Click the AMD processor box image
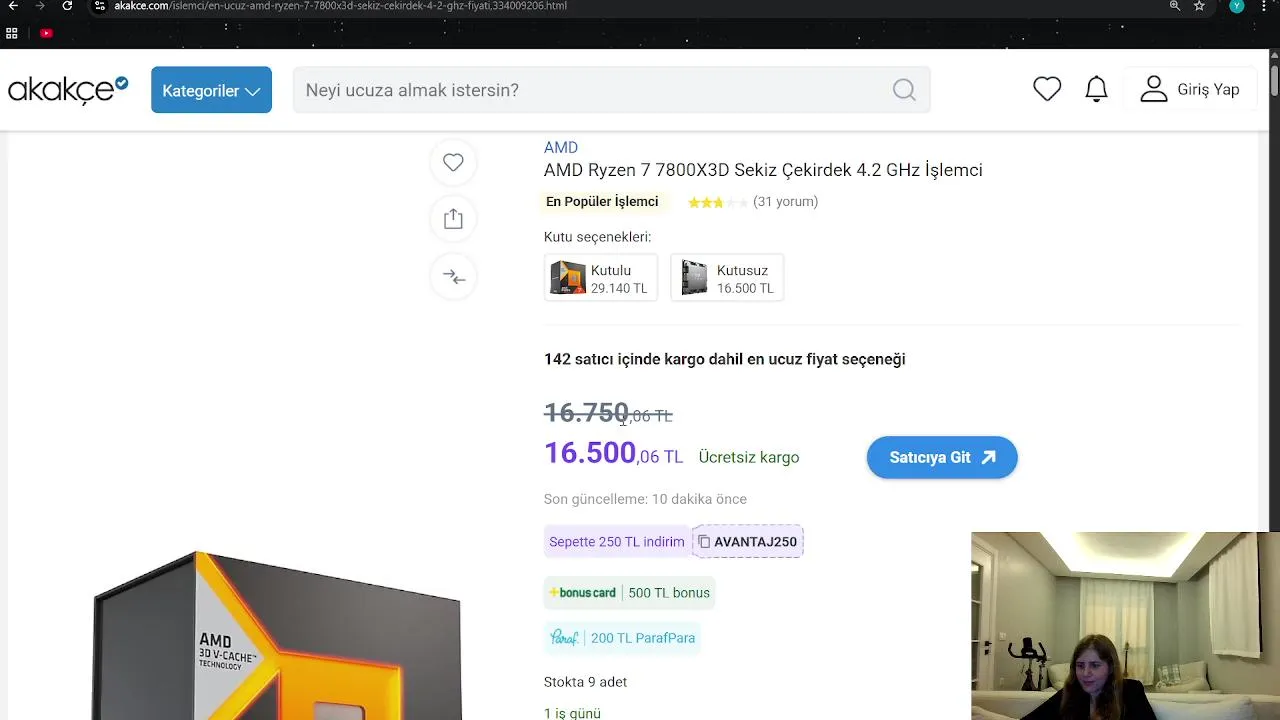Screen dimensions: 1280x720 (277, 635)
